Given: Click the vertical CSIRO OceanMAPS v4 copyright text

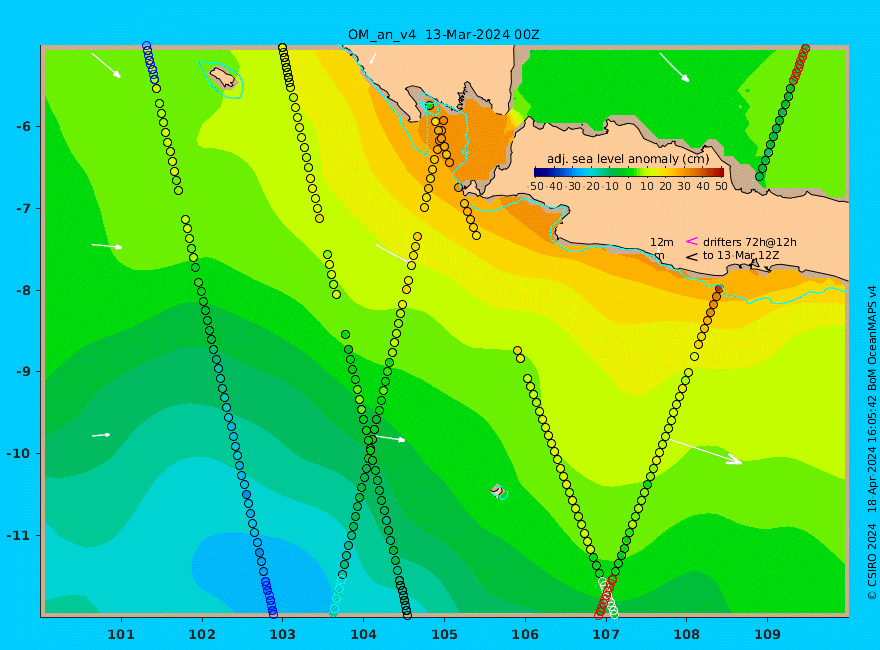Looking at the screenshot, I should [872, 443].
